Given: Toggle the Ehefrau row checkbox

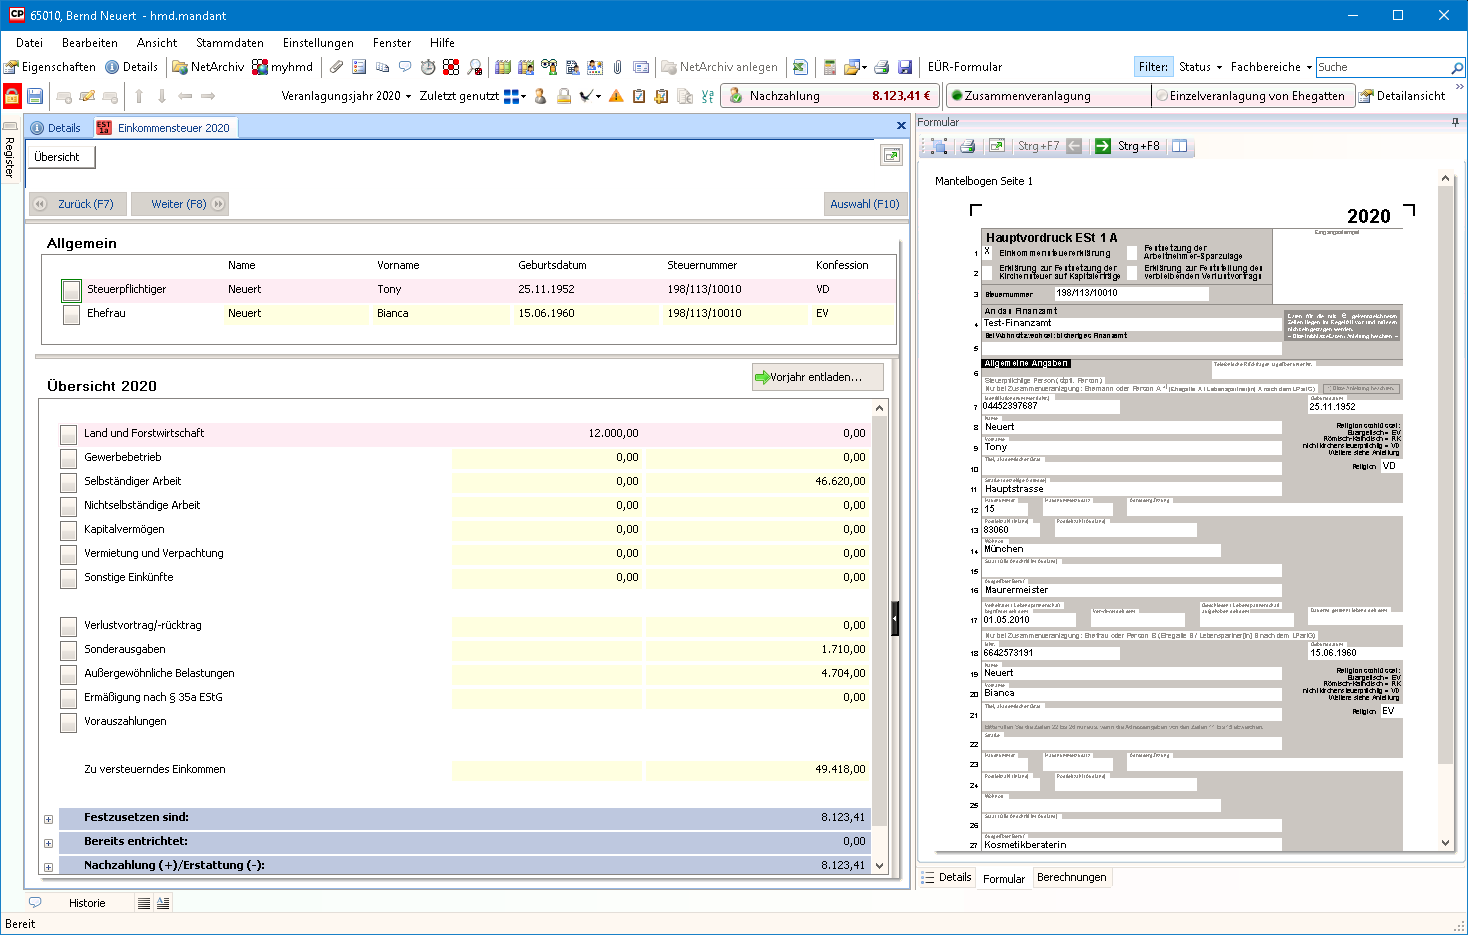Looking at the screenshot, I should click(71, 314).
